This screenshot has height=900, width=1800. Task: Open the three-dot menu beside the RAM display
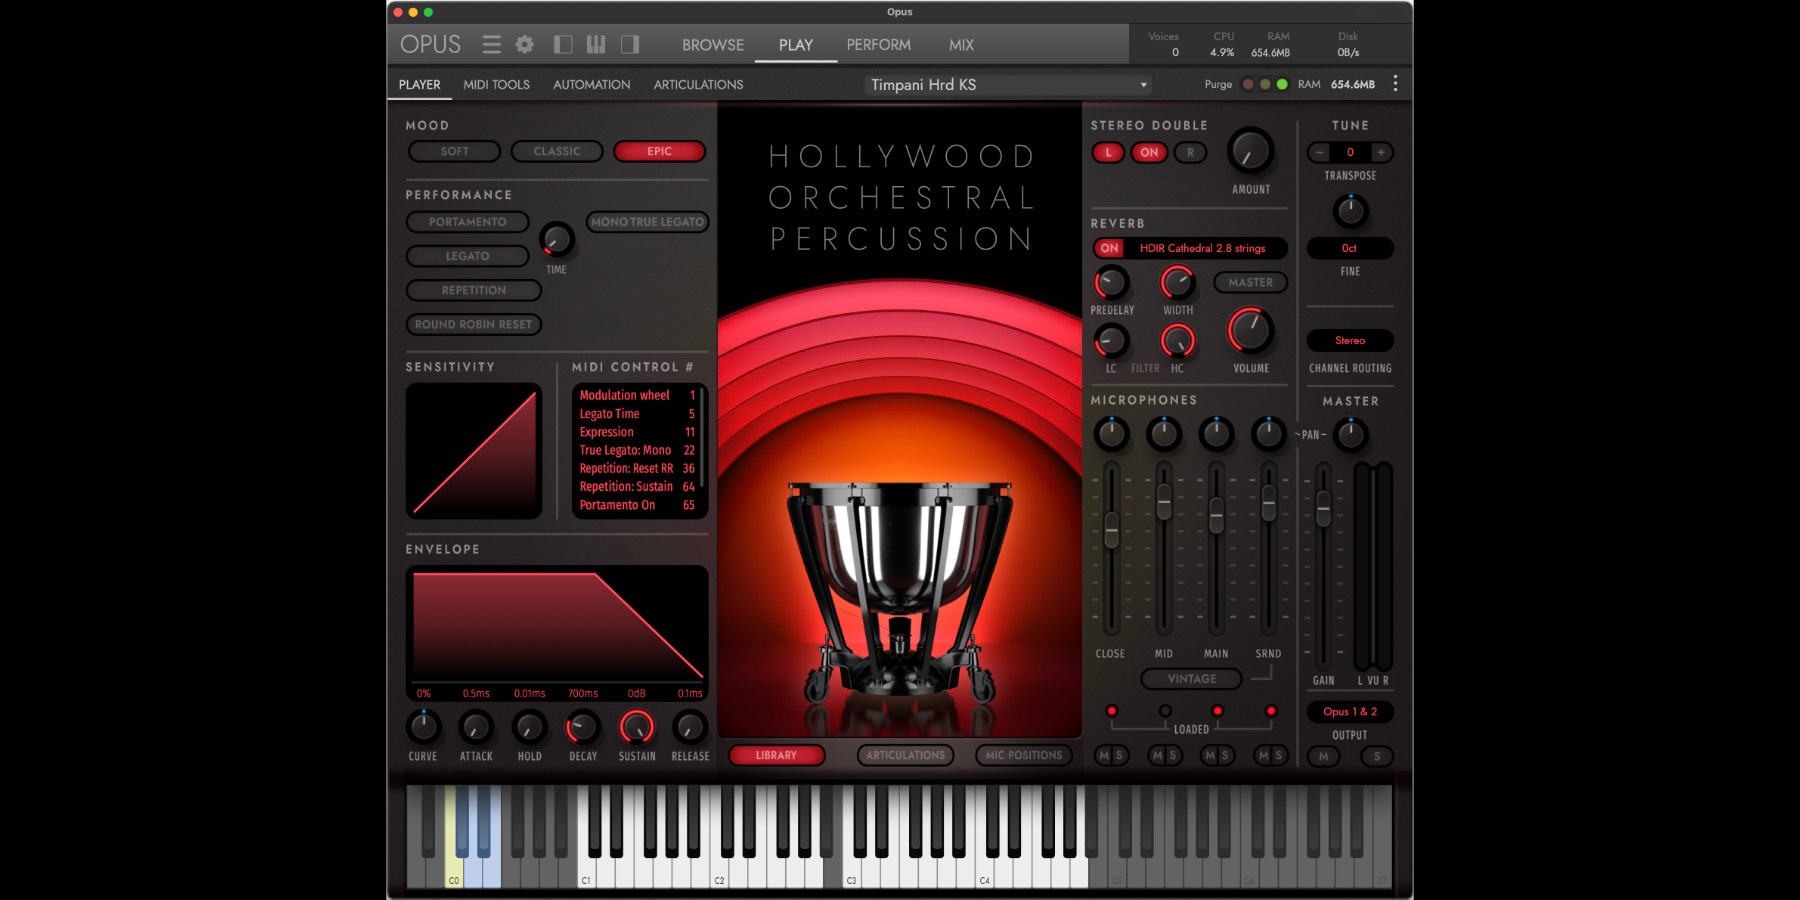[x=1396, y=85]
